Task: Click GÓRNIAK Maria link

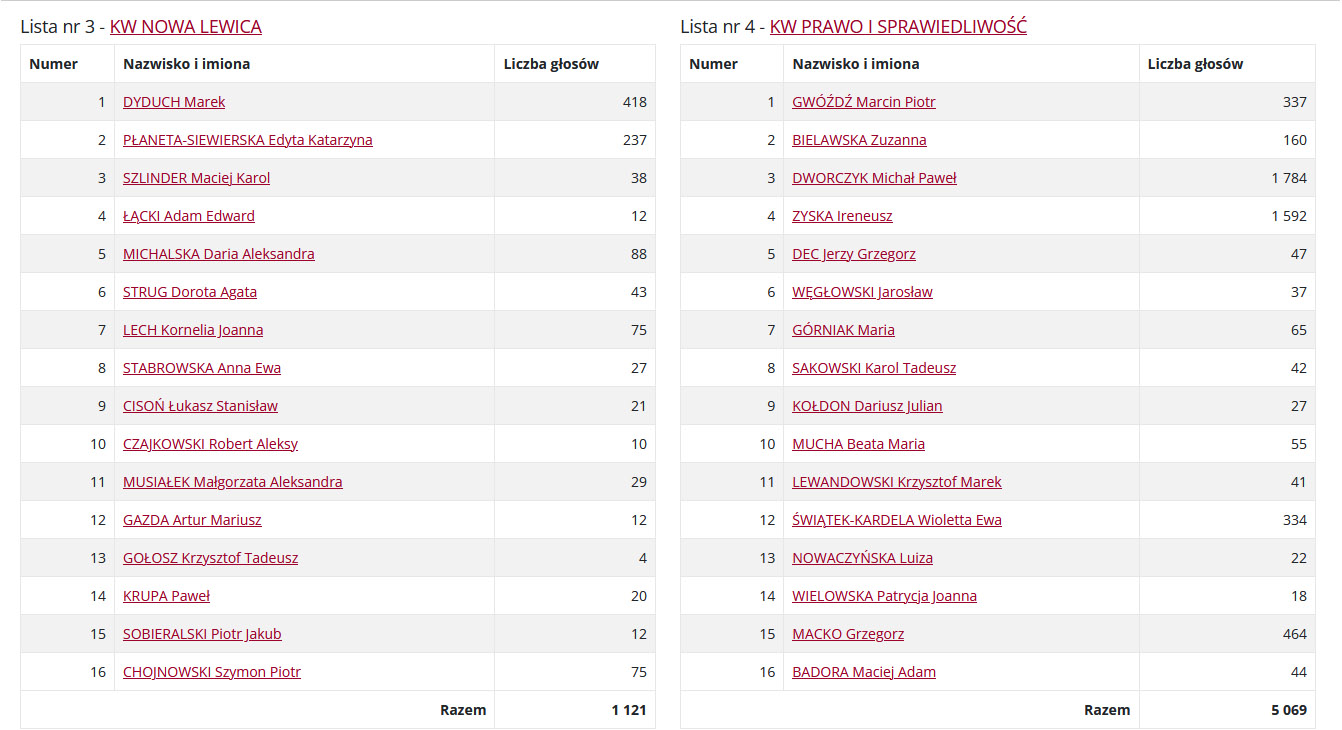Action: click(843, 330)
